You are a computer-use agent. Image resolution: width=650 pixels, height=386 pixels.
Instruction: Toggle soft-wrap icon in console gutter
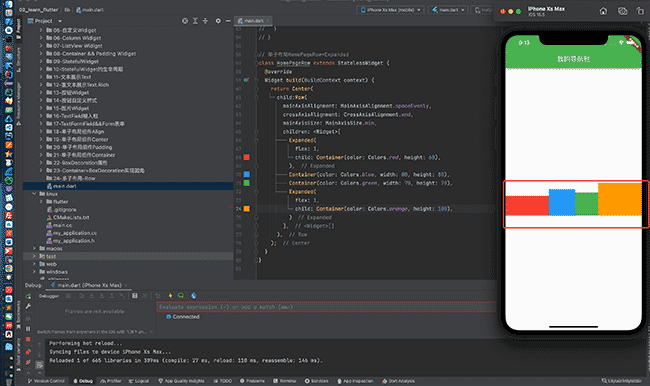pyautogui.click(x=39, y=365)
